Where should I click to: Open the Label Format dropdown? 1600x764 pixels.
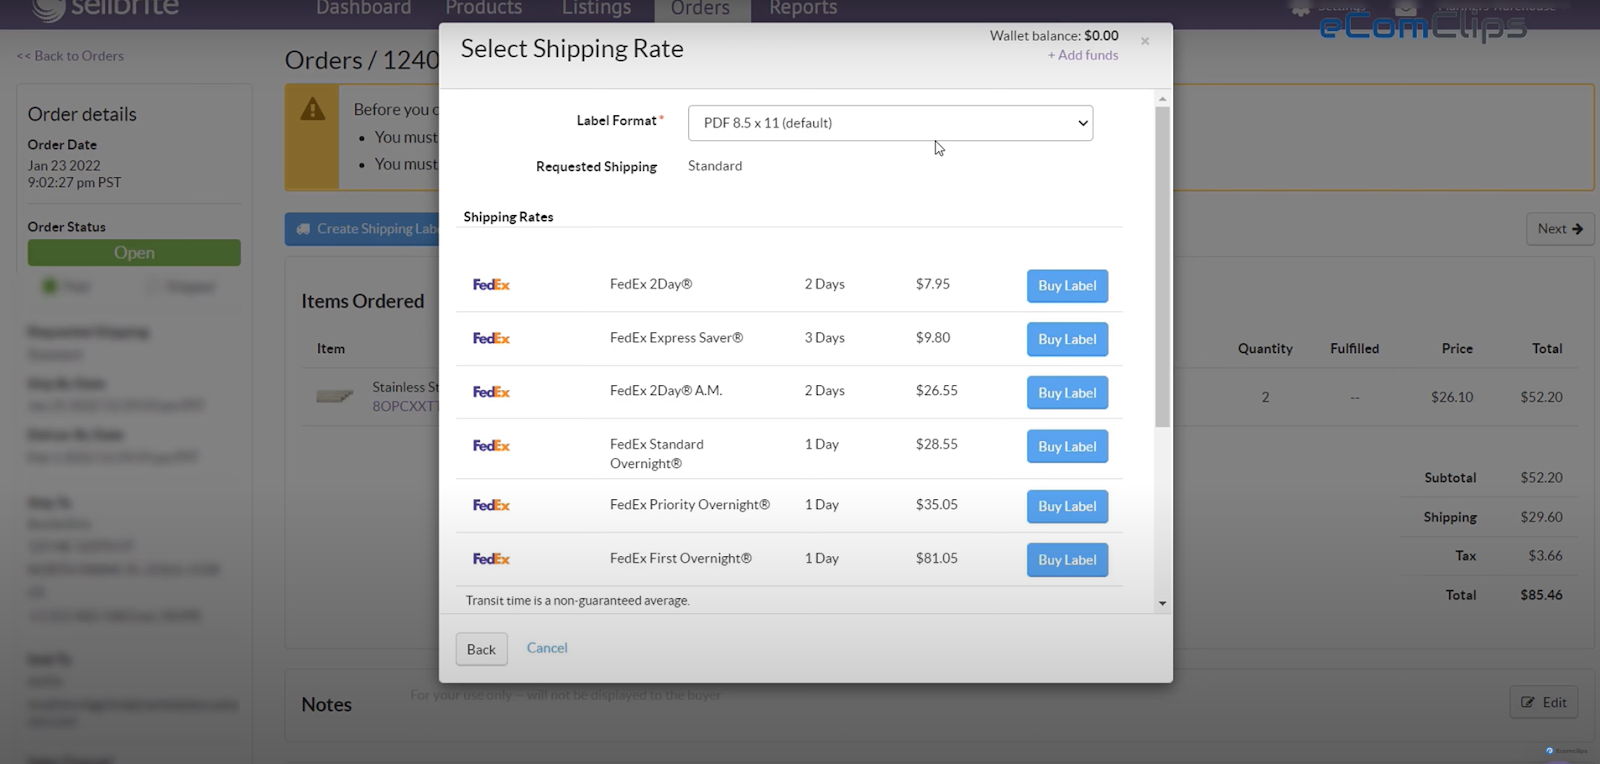tap(890, 123)
